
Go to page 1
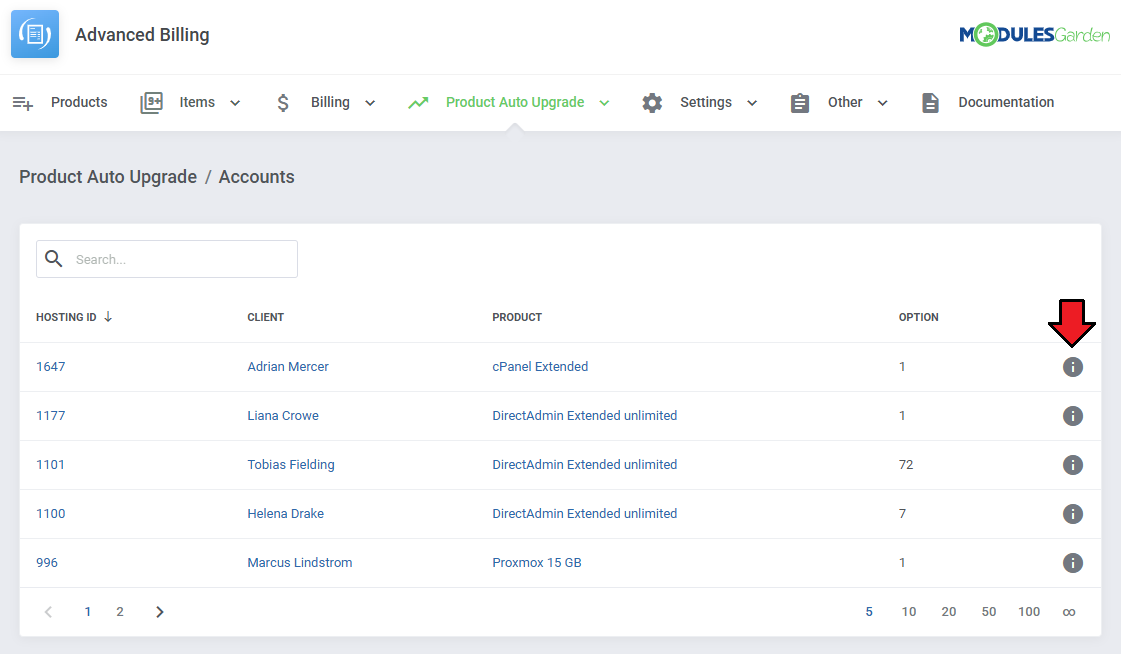pyautogui.click(x=87, y=612)
